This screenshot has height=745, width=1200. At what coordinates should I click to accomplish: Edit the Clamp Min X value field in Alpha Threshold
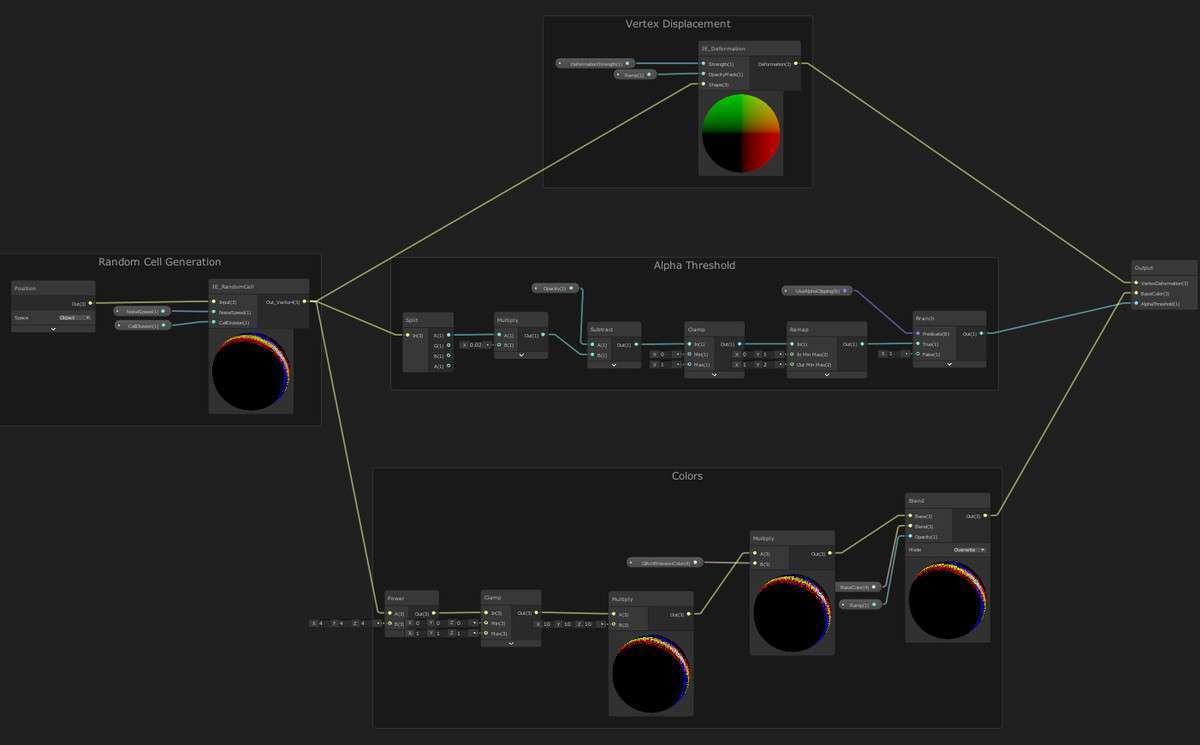pos(666,354)
